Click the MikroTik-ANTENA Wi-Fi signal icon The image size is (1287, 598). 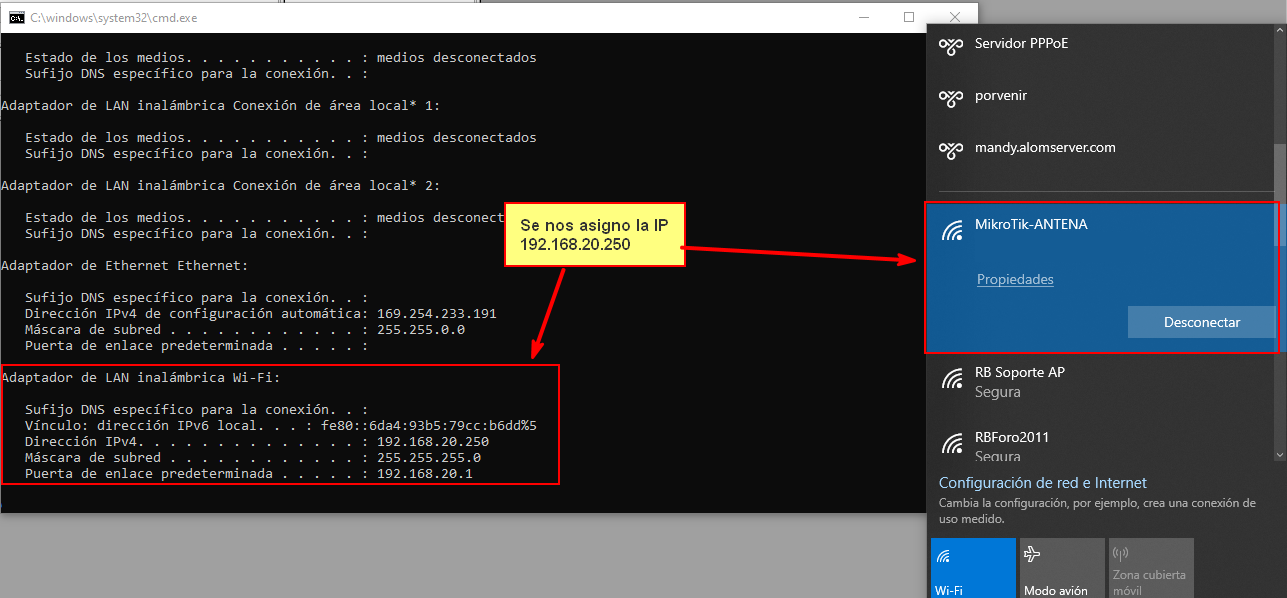coord(951,232)
